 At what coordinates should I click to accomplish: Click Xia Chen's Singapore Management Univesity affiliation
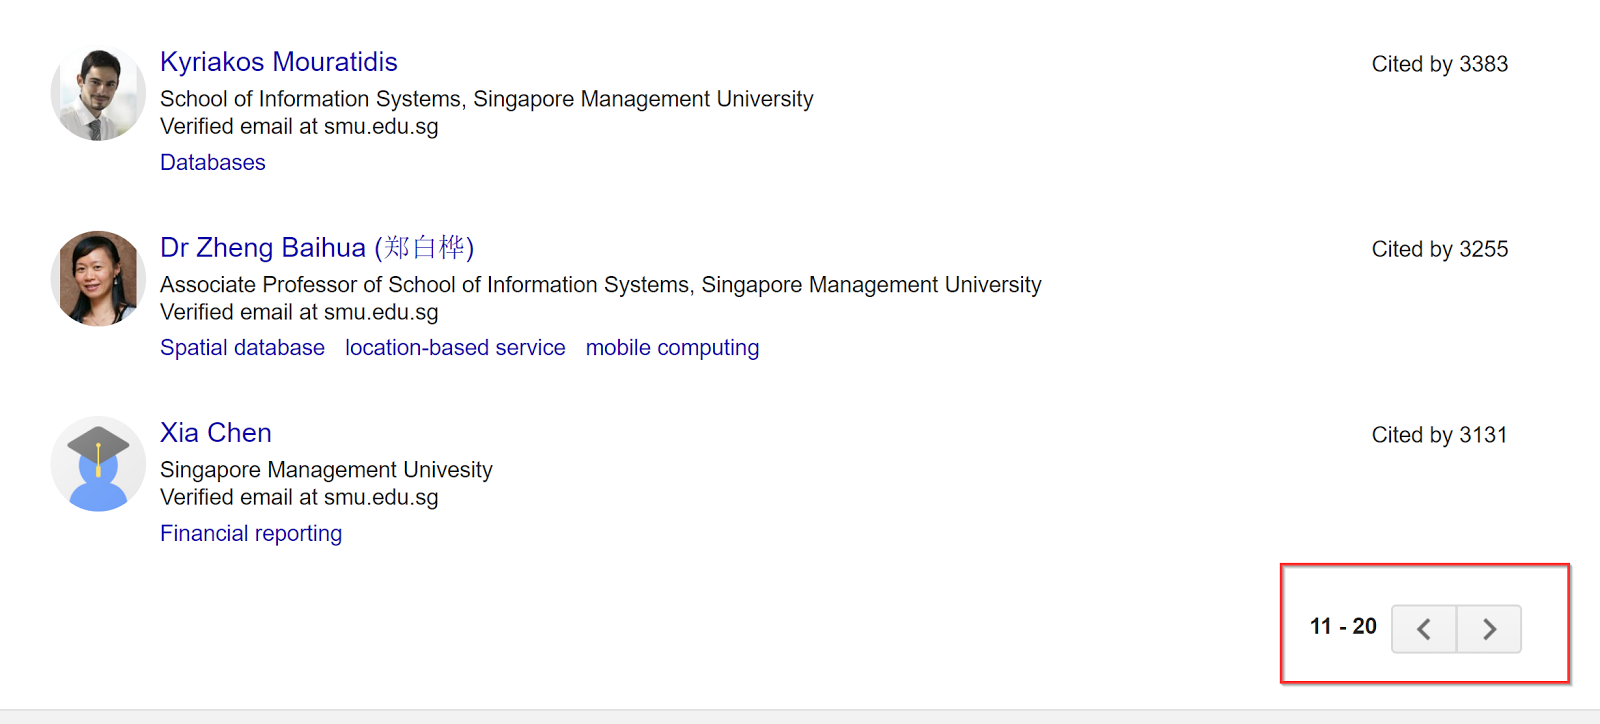326,470
